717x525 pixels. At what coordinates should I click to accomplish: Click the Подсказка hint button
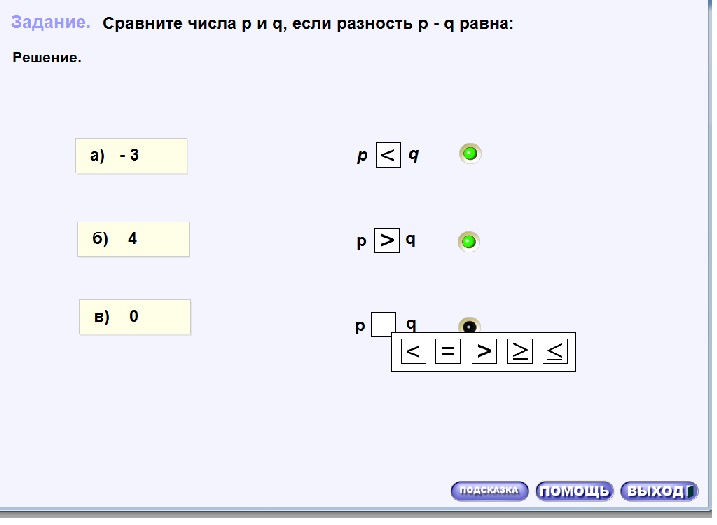click(489, 491)
